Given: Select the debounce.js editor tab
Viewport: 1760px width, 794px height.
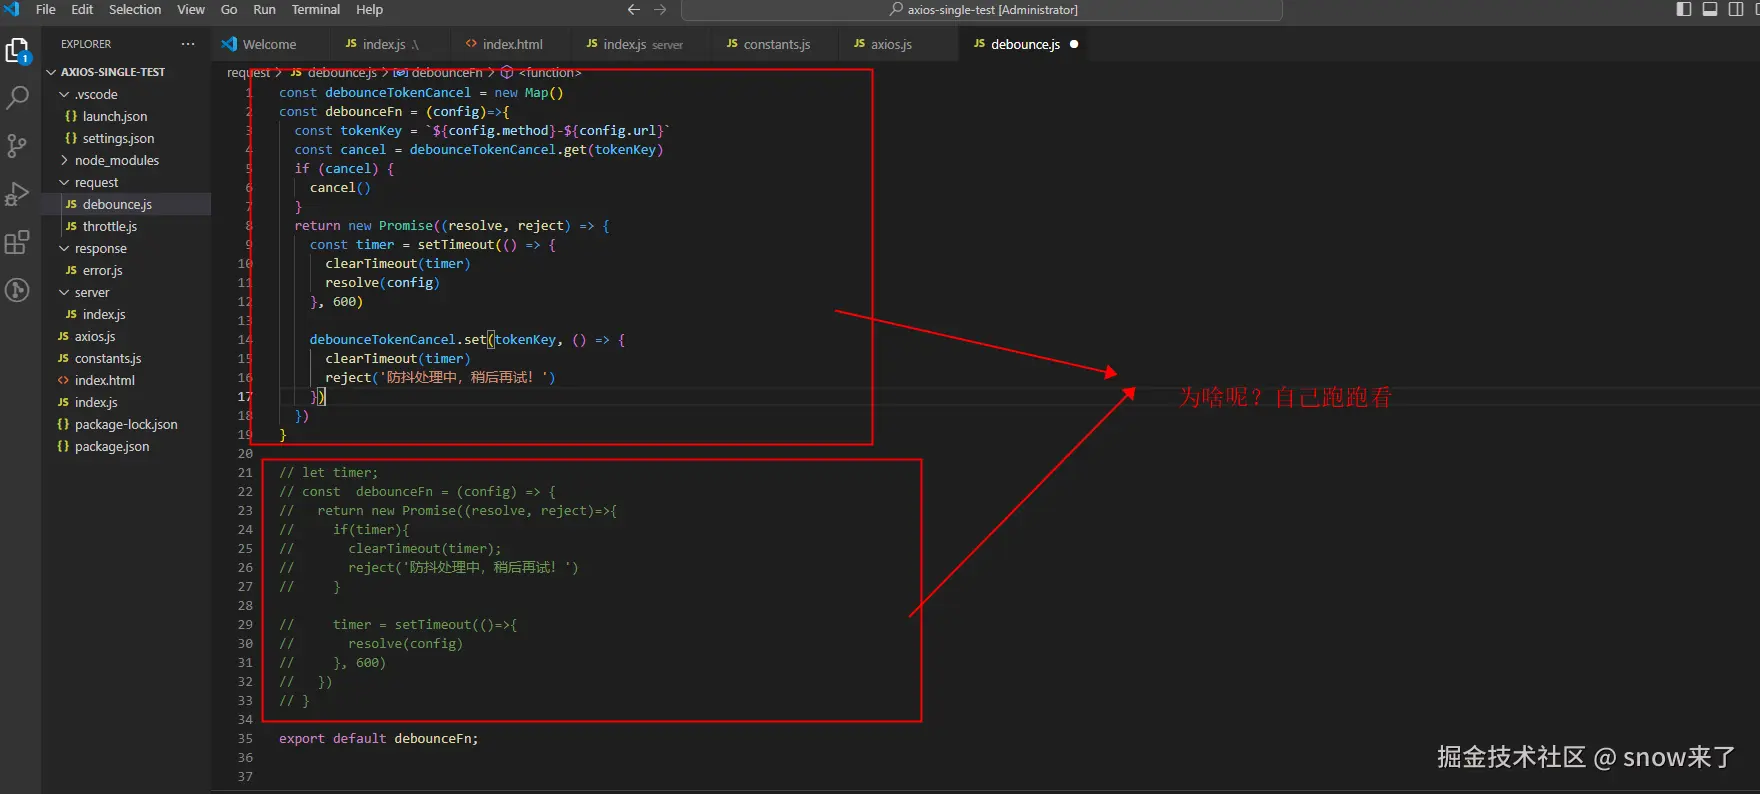Looking at the screenshot, I should coord(1024,44).
